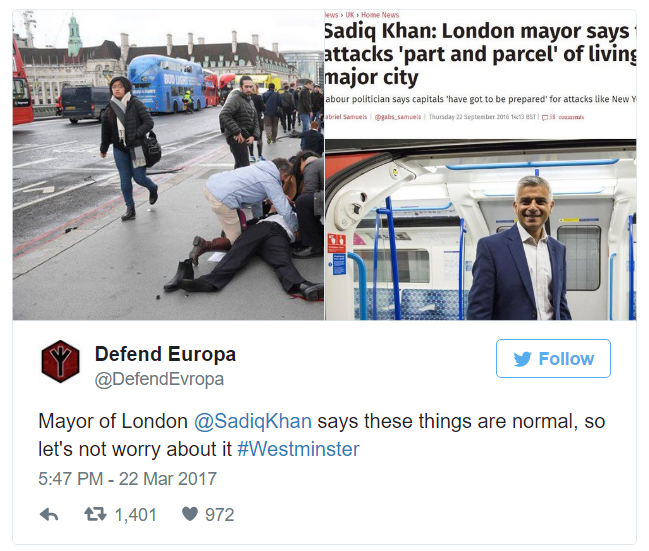This screenshot has height=551, width=649.
Task: Open the @DefendEvropa handle
Action: coord(159,379)
